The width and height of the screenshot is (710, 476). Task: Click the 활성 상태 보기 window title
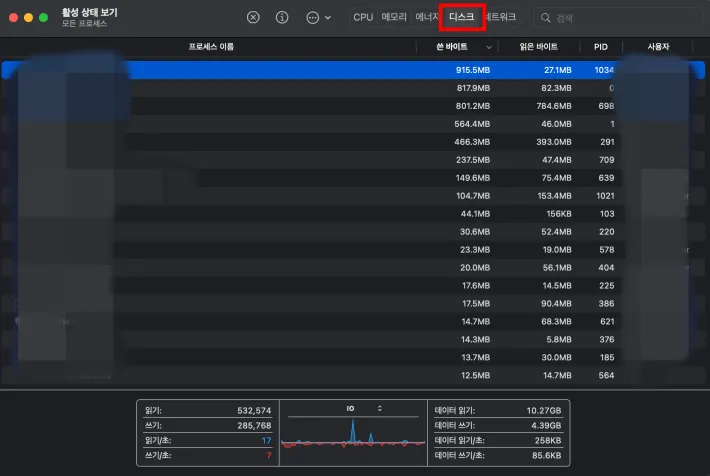(x=90, y=13)
